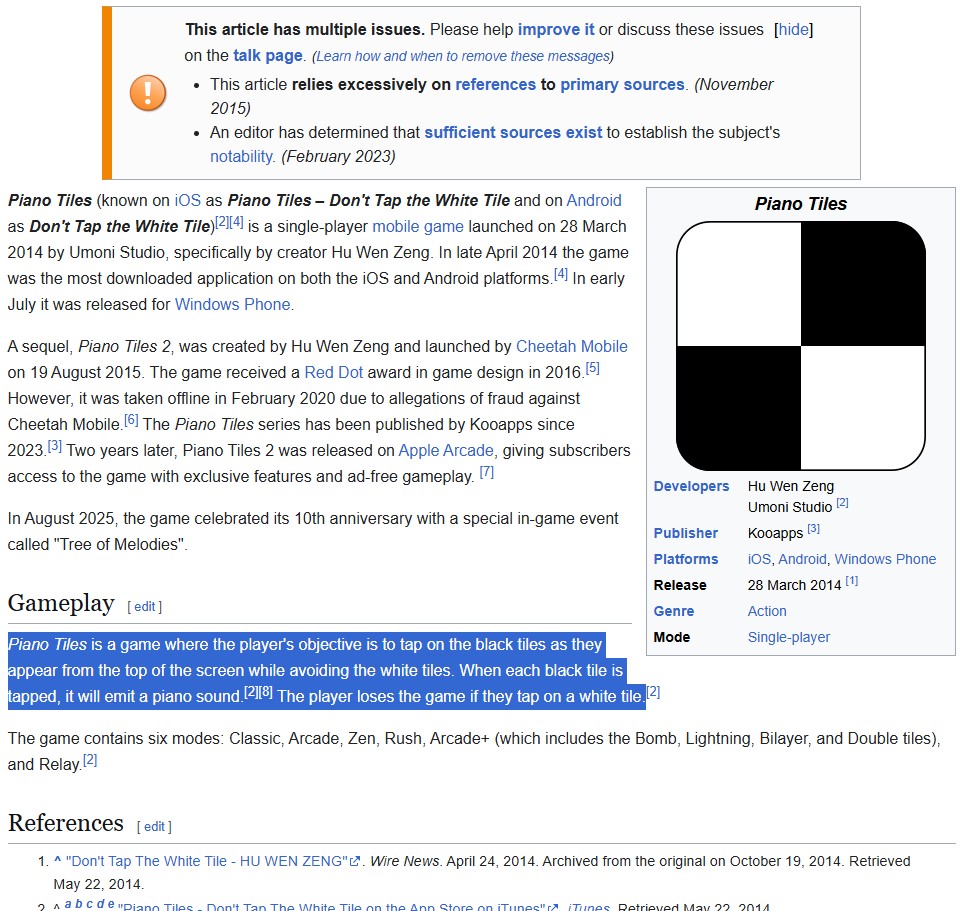Open 'Learn how and when to remove these messages'
The height and width of the screenshot is (911, 963).
click(x=462, y=56)
